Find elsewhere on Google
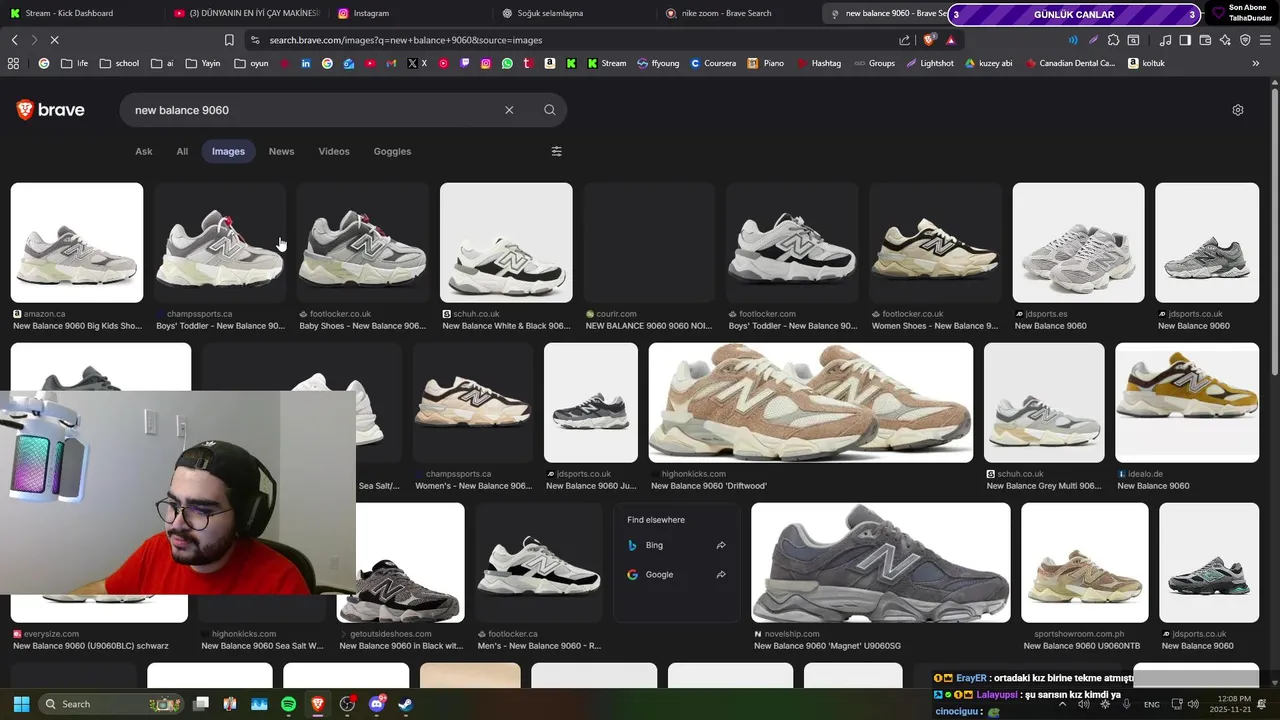The height and width of the screenshot is (720, 1280). tap(659, 574)
